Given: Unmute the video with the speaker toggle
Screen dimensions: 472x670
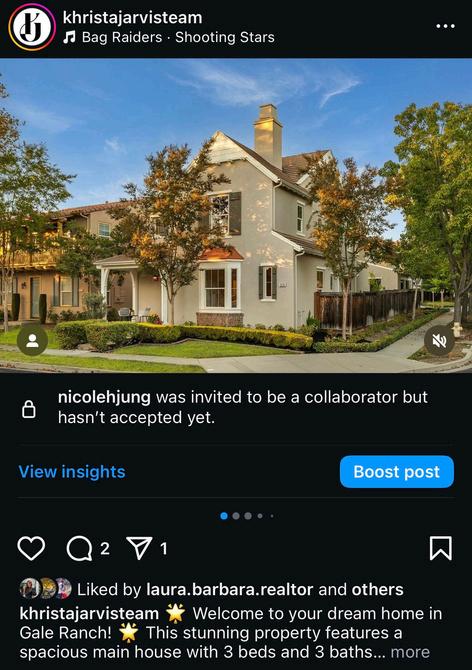Looking at the screenshot, I should 439,340.
